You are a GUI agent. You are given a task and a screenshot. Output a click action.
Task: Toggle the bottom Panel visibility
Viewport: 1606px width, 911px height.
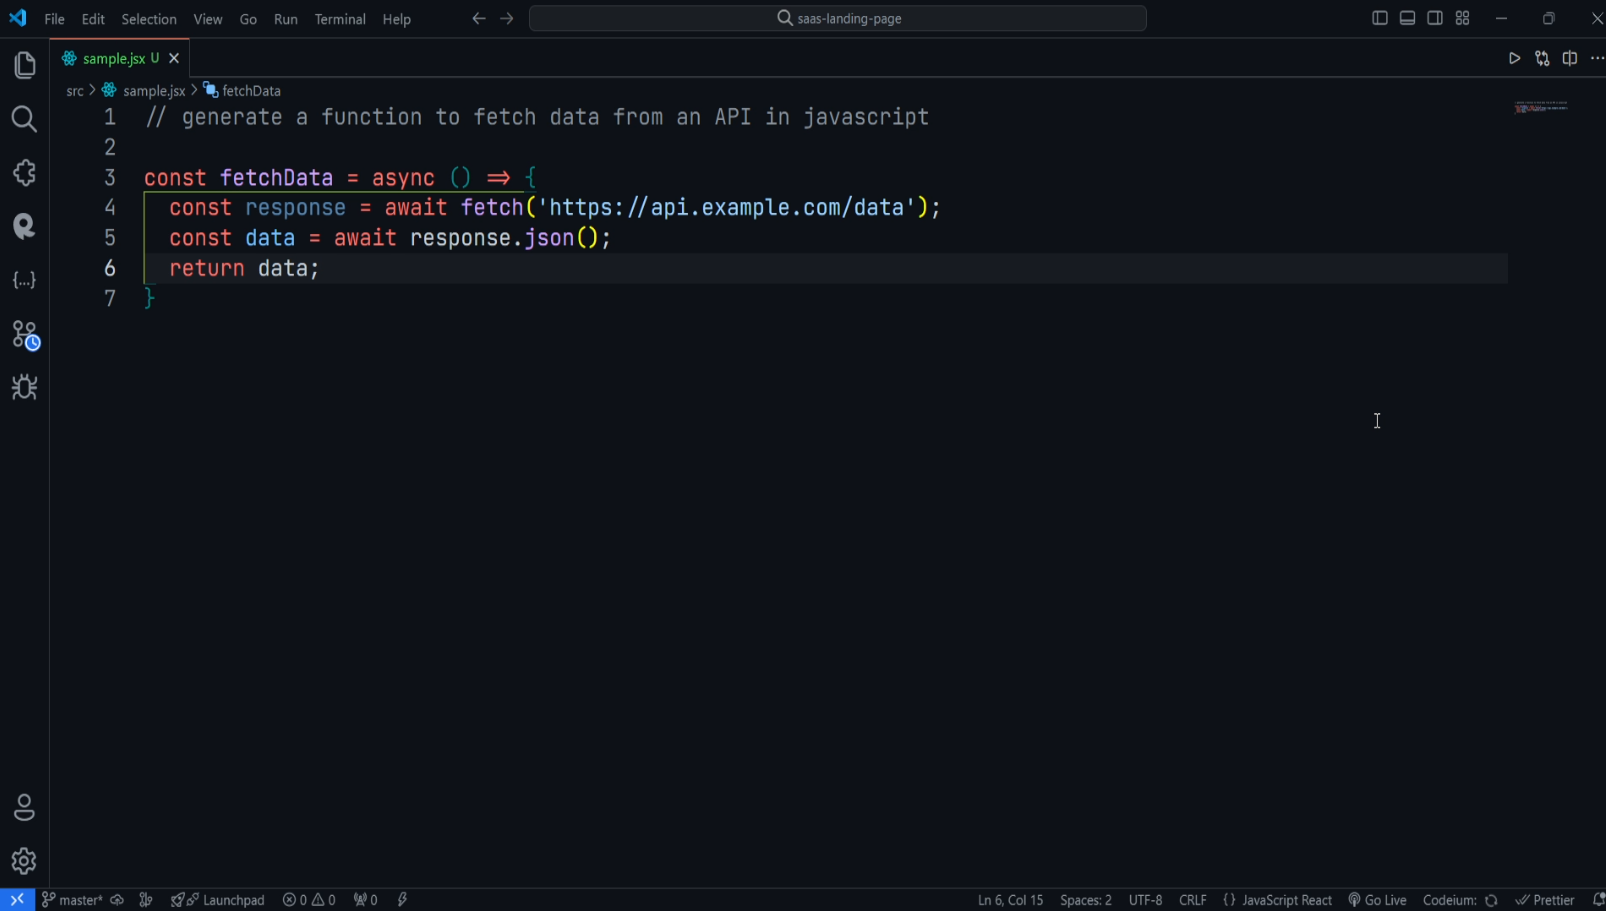pyautogui.click(x=1407, y=18)
